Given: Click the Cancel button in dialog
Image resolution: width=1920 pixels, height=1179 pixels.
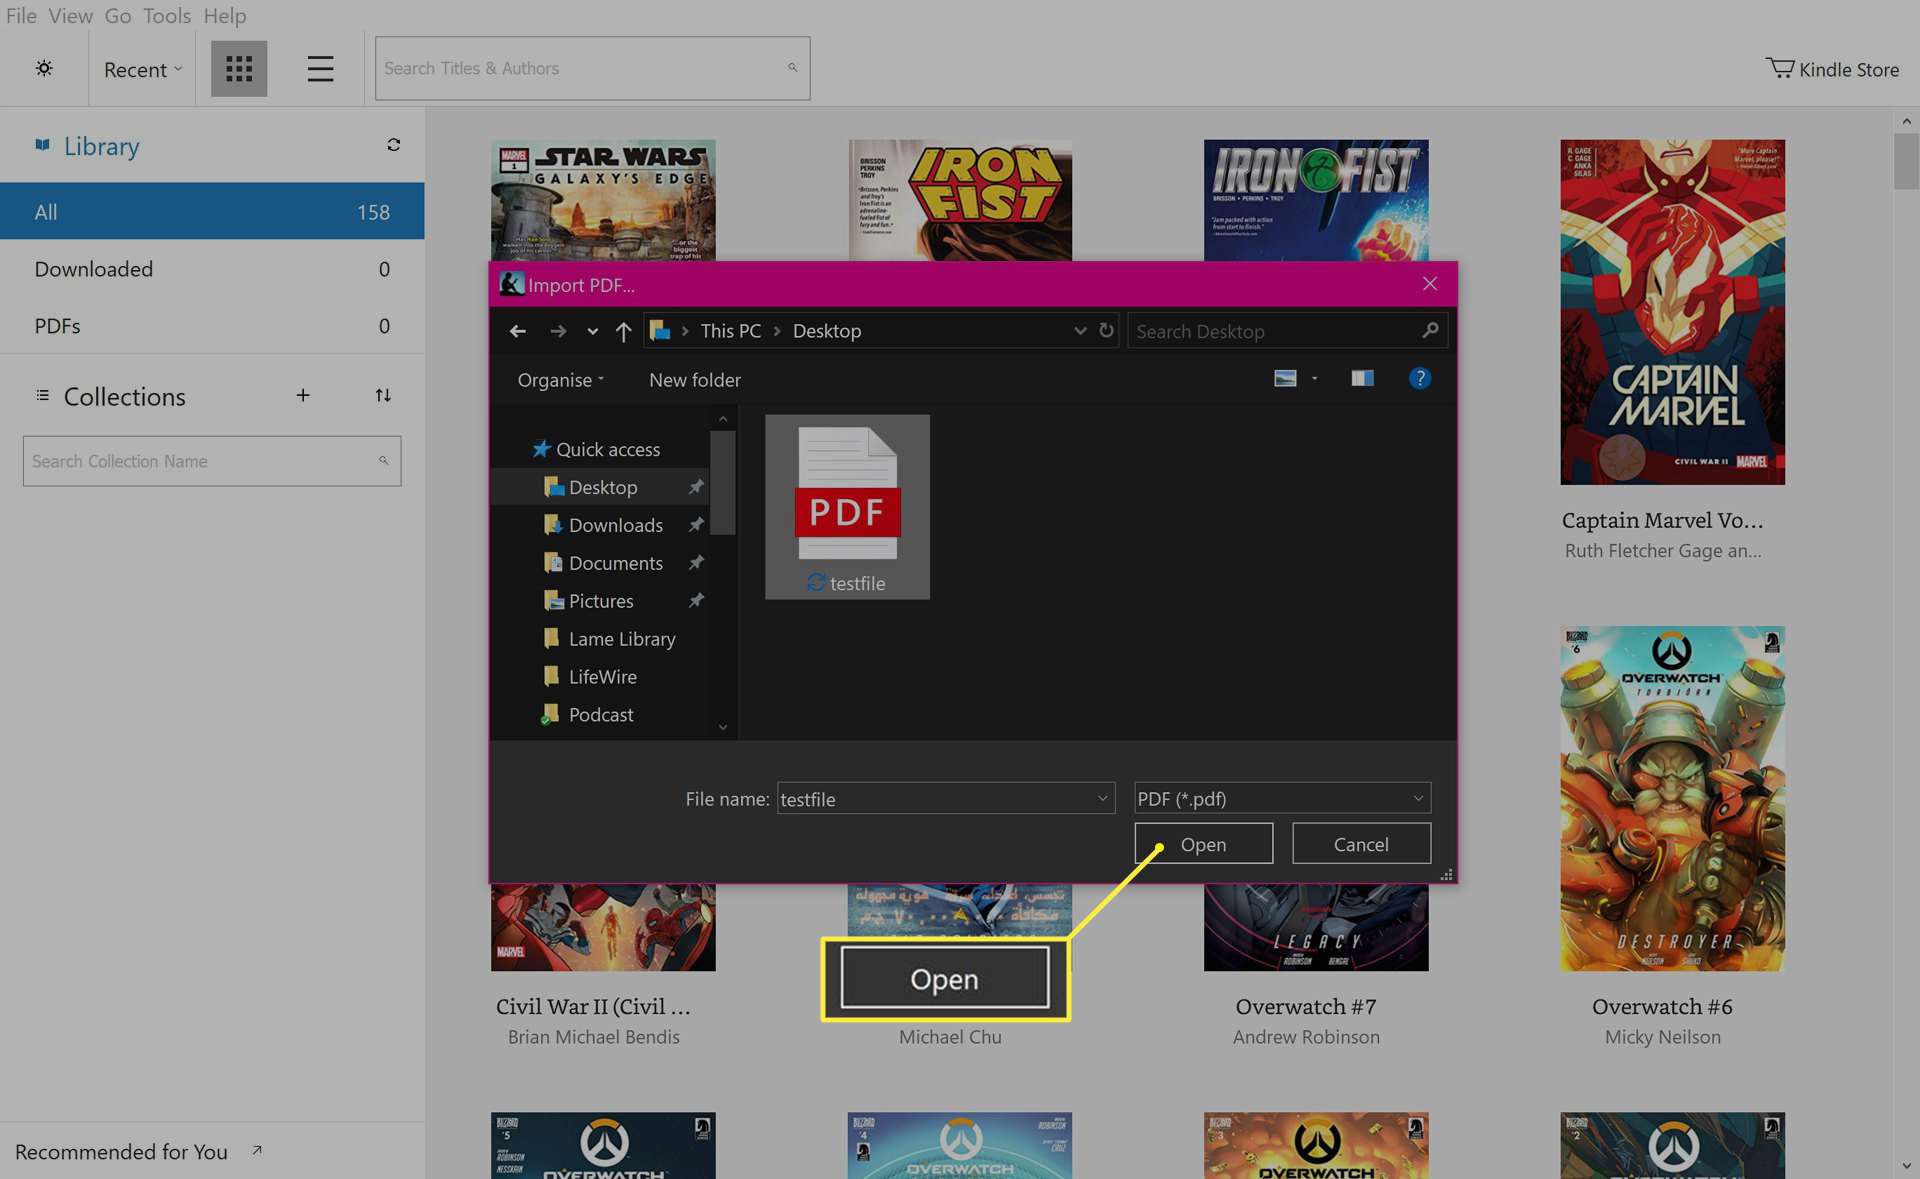Looking at the screenshot, I should click(x=1361, y=843).
